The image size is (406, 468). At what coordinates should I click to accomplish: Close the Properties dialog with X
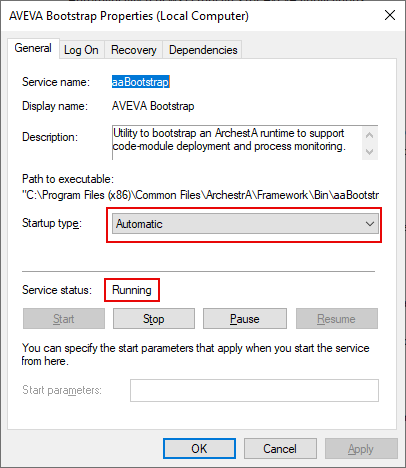click(390, 15)
